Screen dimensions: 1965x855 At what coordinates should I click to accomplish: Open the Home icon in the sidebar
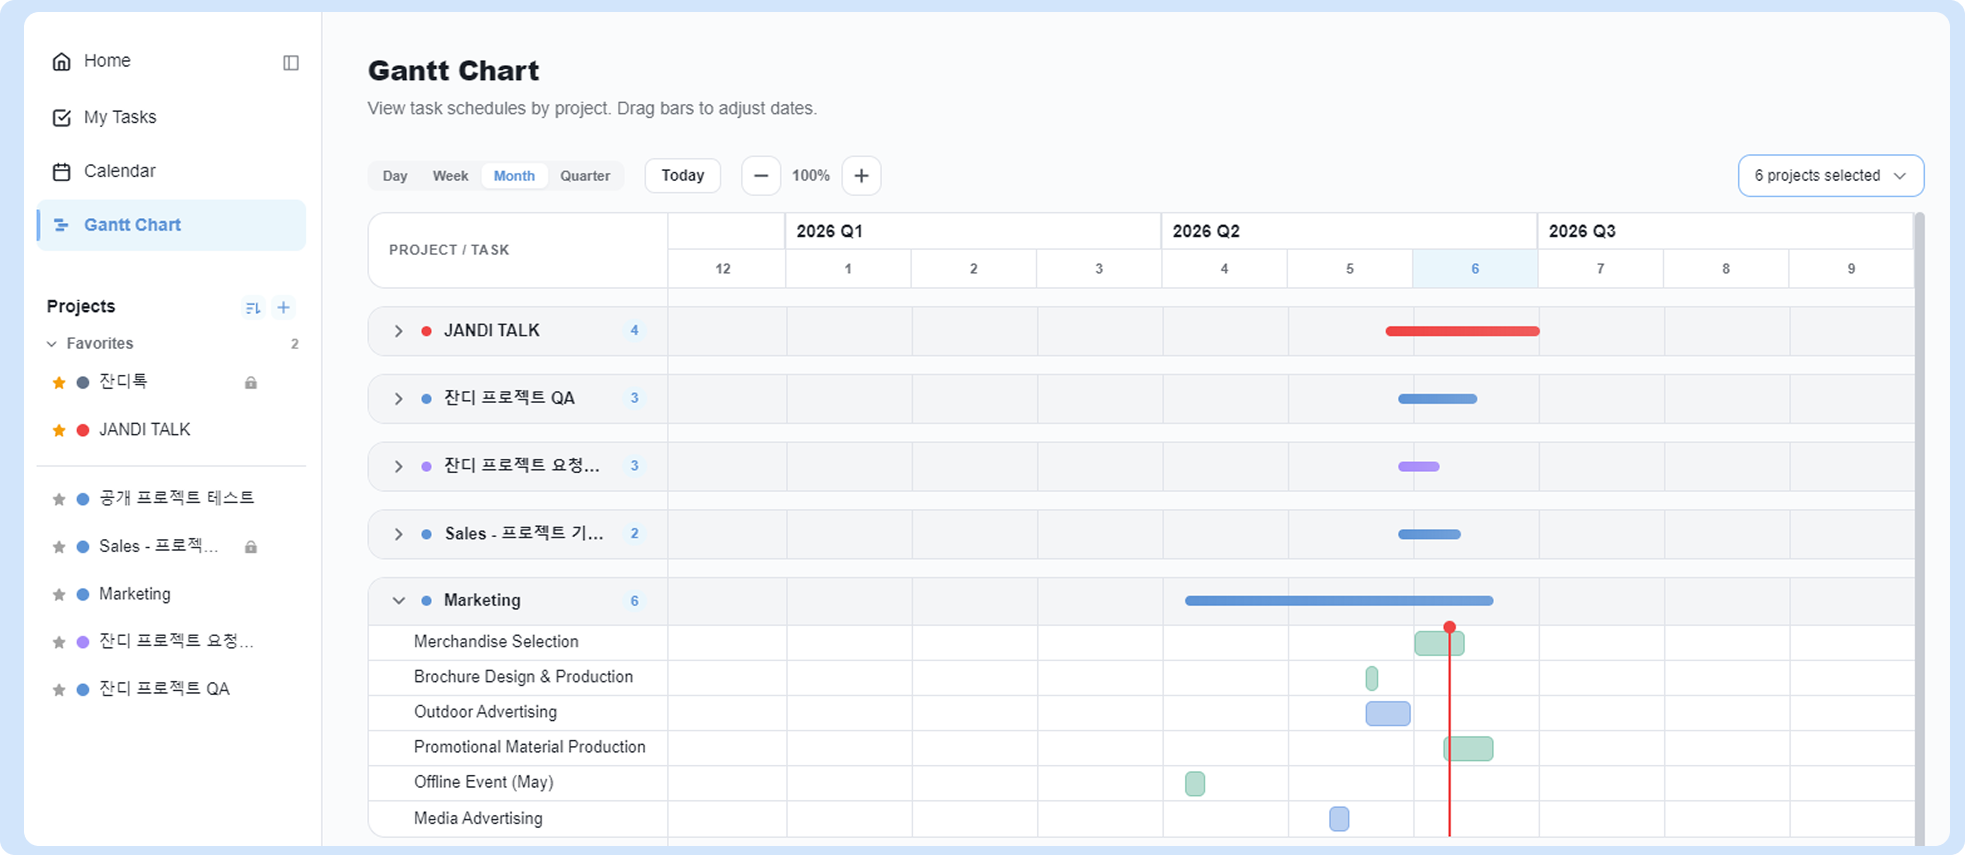(x=62, y=61)
